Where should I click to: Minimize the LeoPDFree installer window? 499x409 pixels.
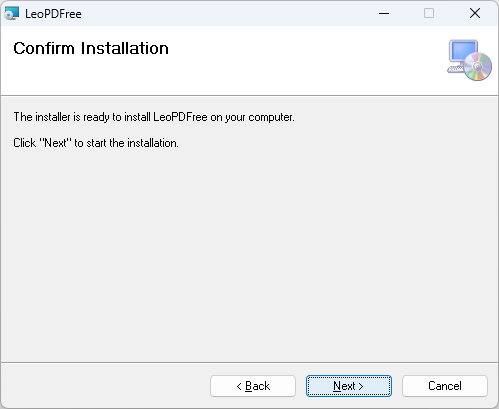point(384,13)
